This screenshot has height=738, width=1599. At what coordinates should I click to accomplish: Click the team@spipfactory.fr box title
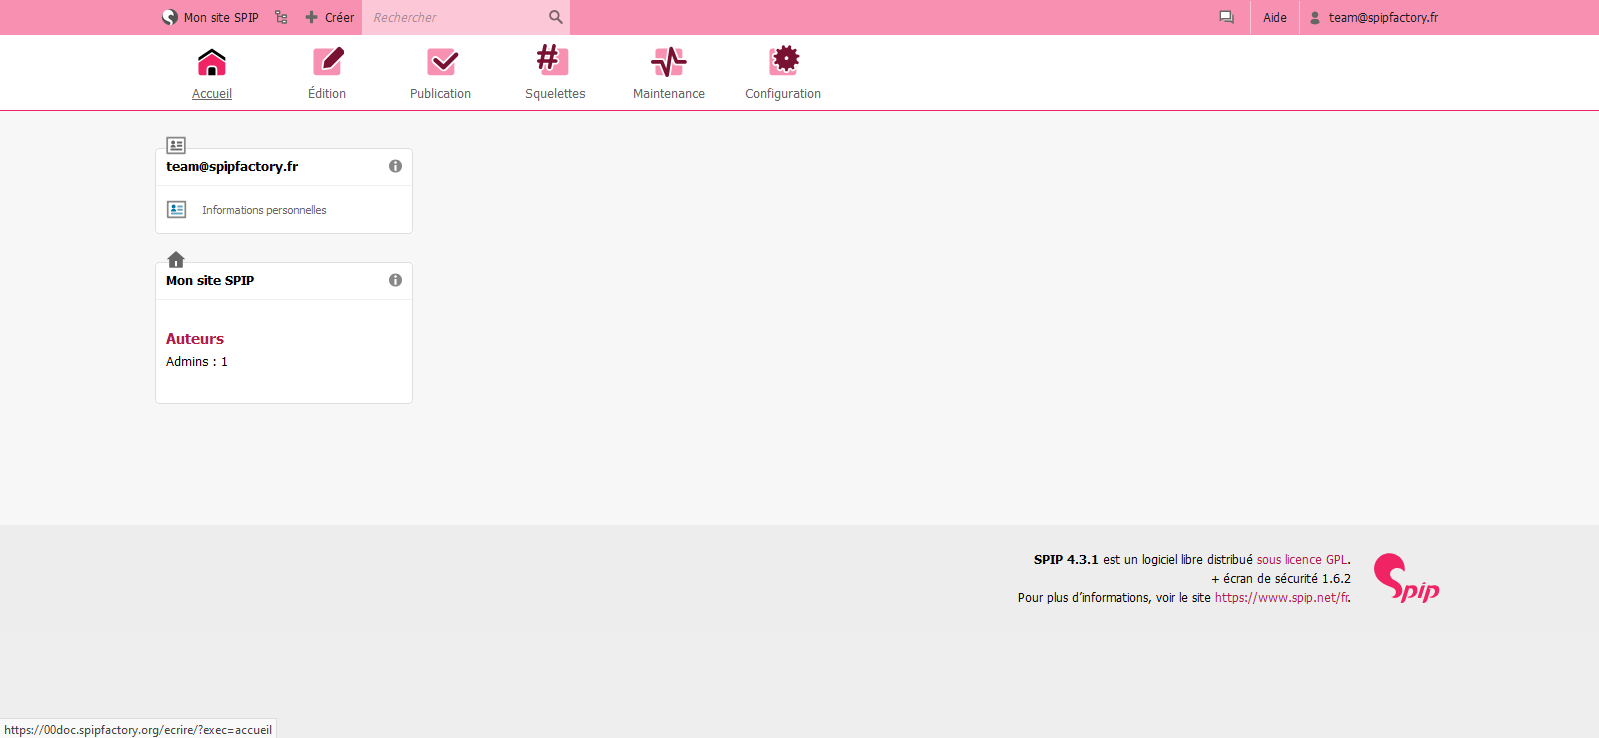[232, 167]
